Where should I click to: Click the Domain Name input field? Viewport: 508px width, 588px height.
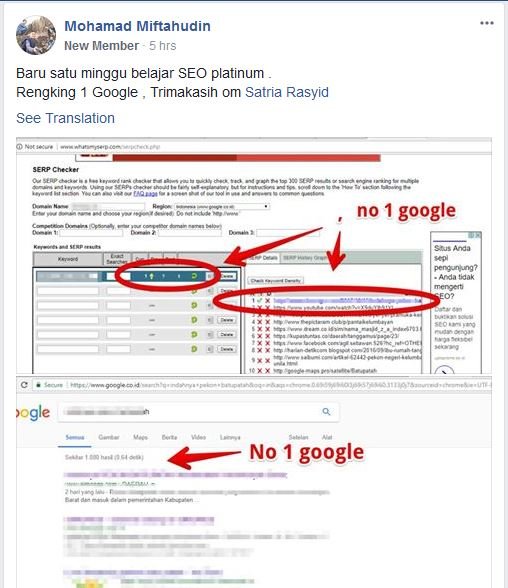click(108, 206)
